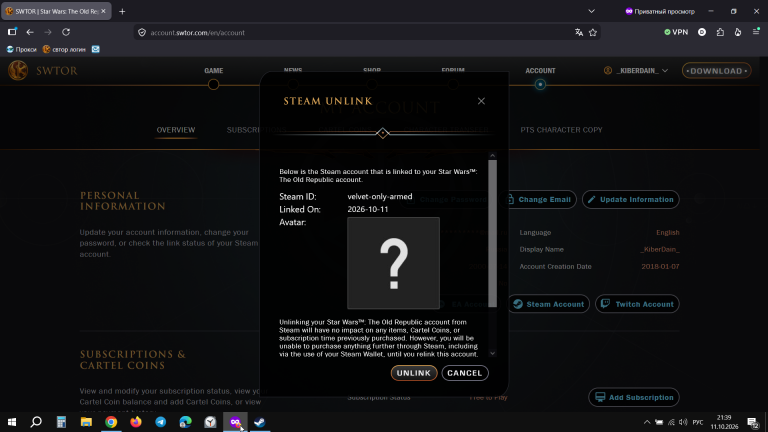Expand the _KIBERDAIN_ user dropdown
The image size is (768, 432).
tap(636, 71)
